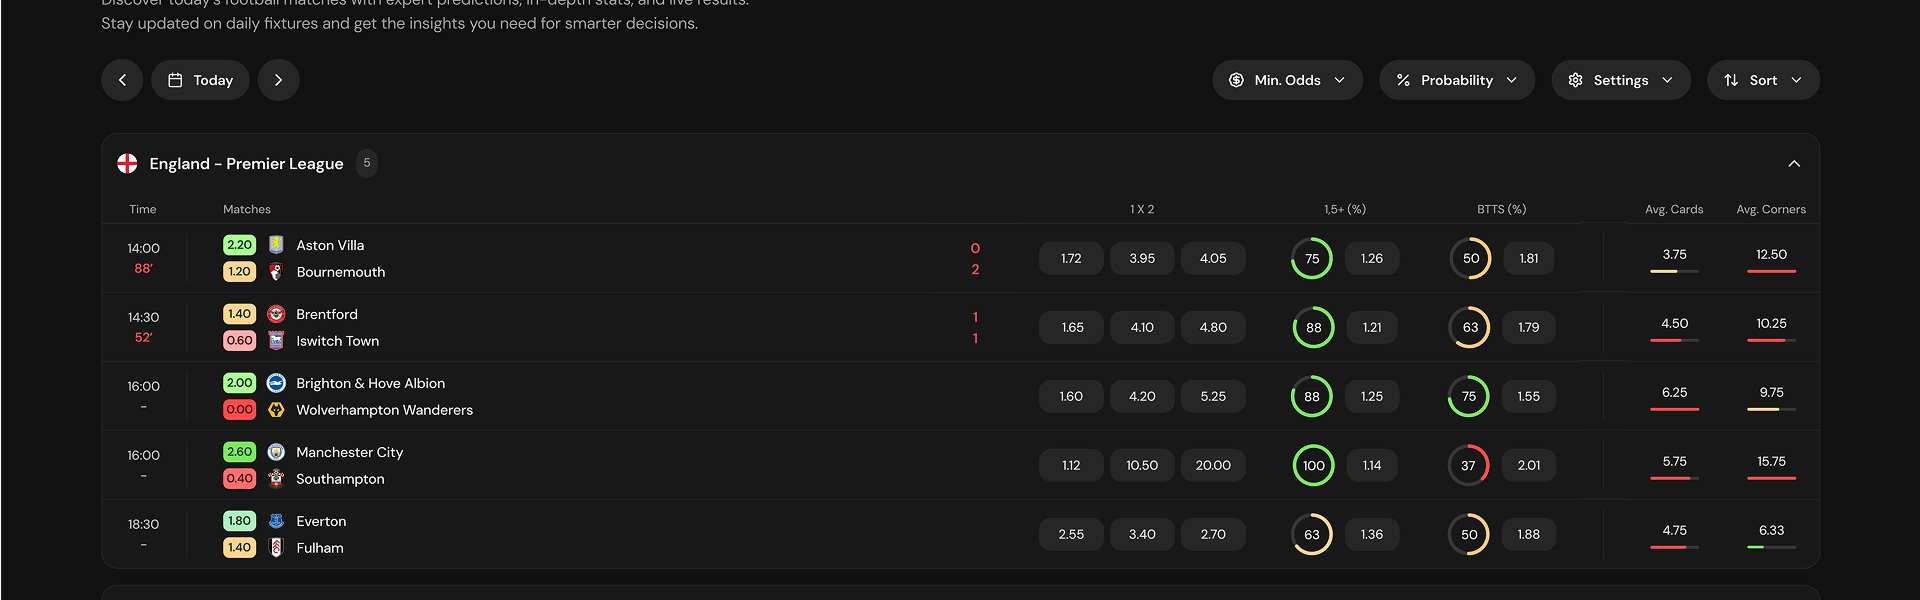Click the Everton club crest

(277, 521)
